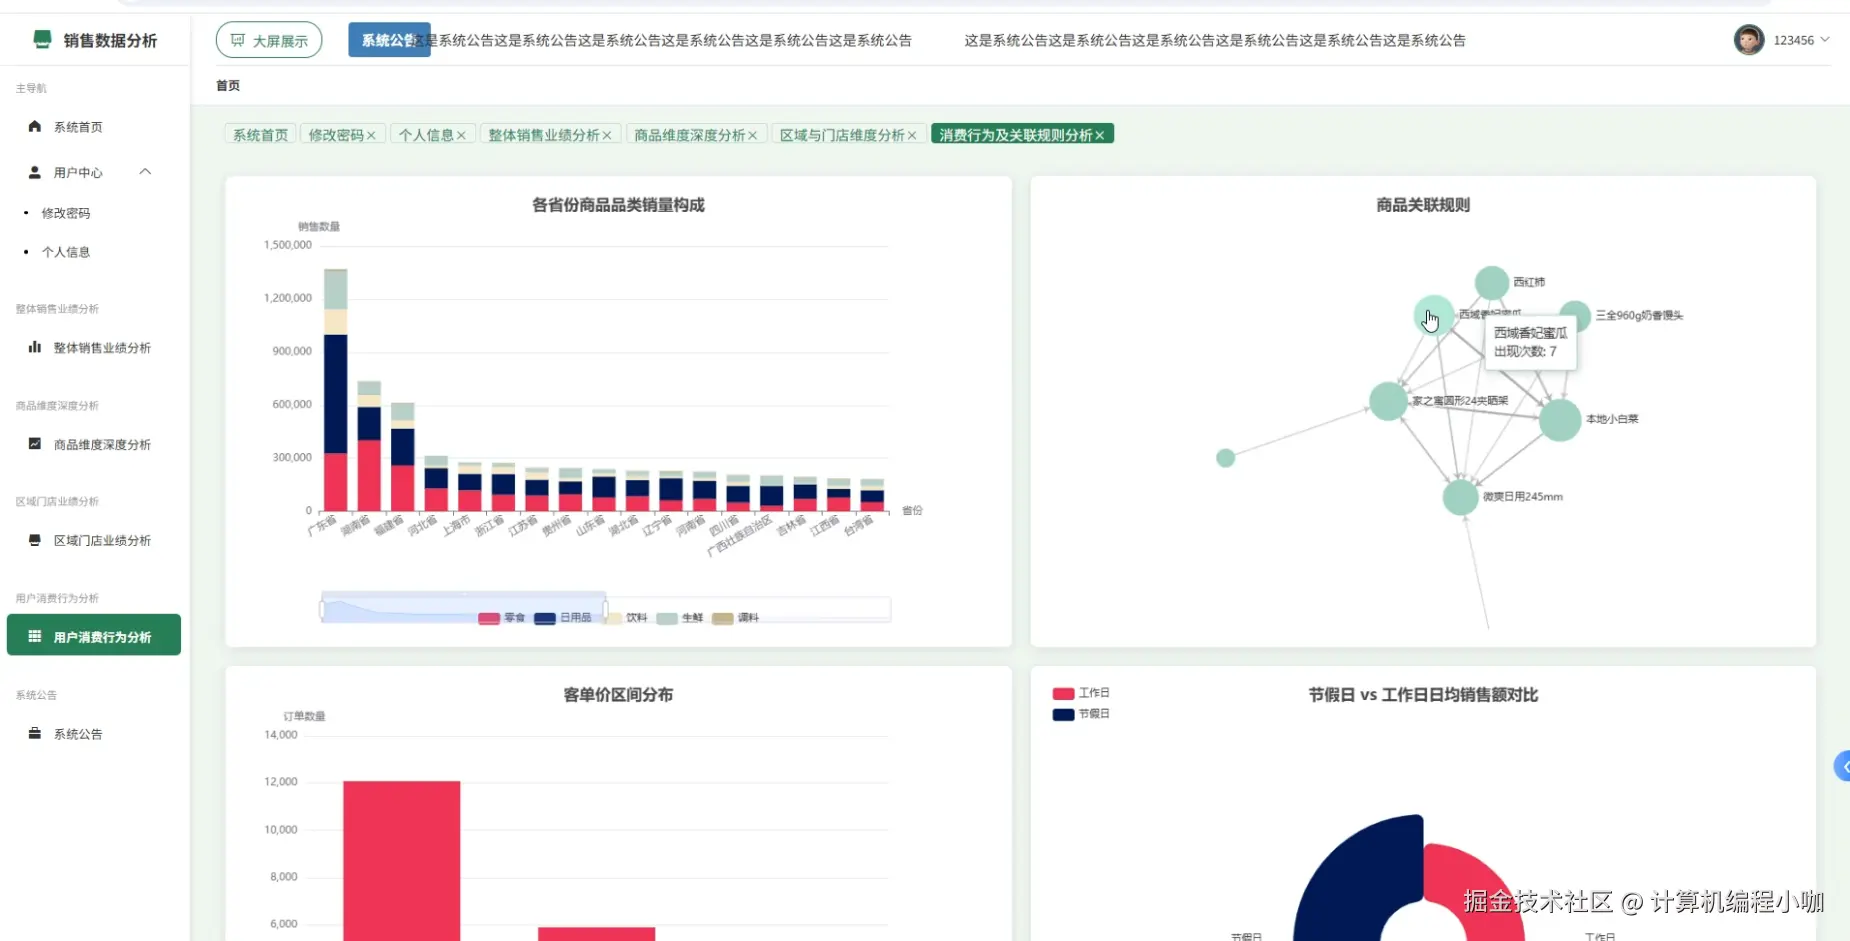This screenshot has height=941, width=1850.
Task: Open 系统公告 in the sidebar
Action: tap(78, 734)
